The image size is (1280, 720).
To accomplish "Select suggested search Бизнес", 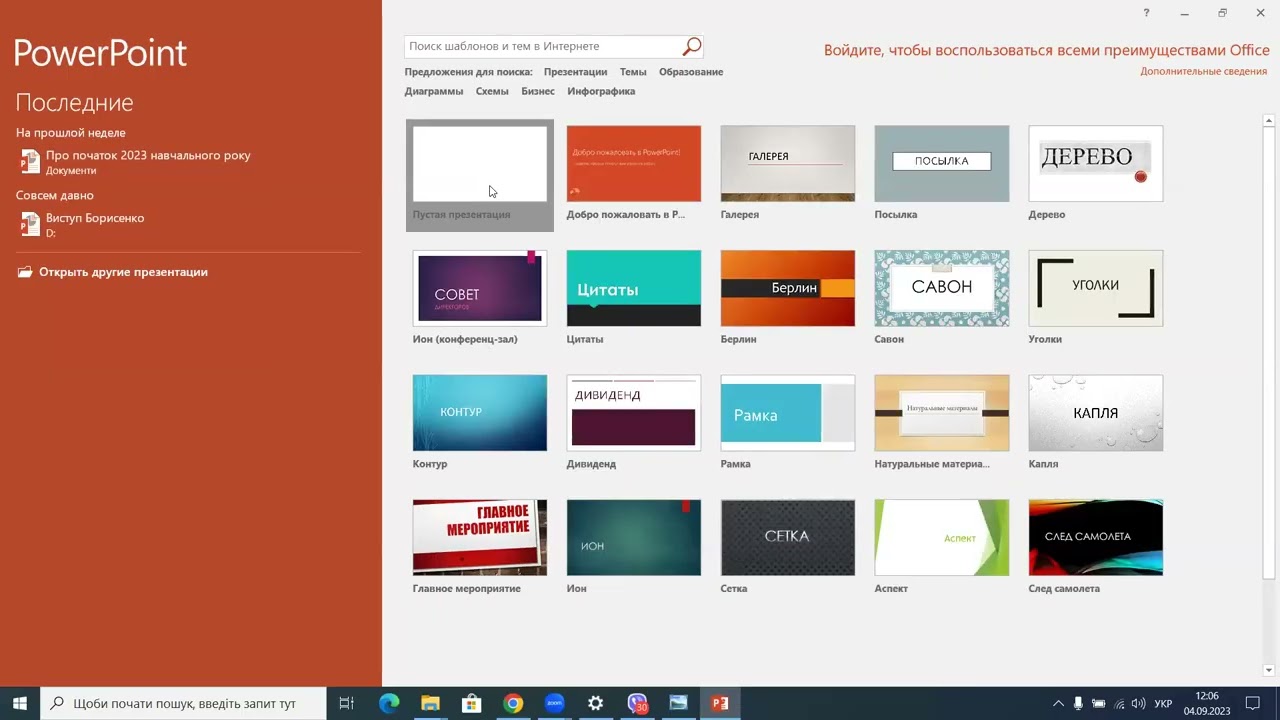I will tap(538, 91).
